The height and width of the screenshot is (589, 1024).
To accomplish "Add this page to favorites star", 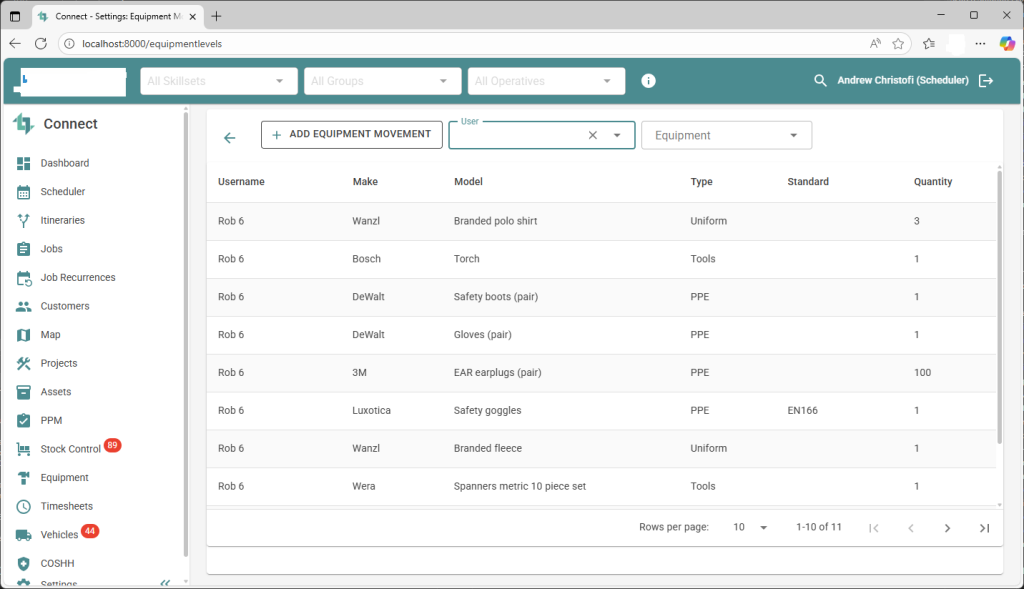I will point(898,44).
